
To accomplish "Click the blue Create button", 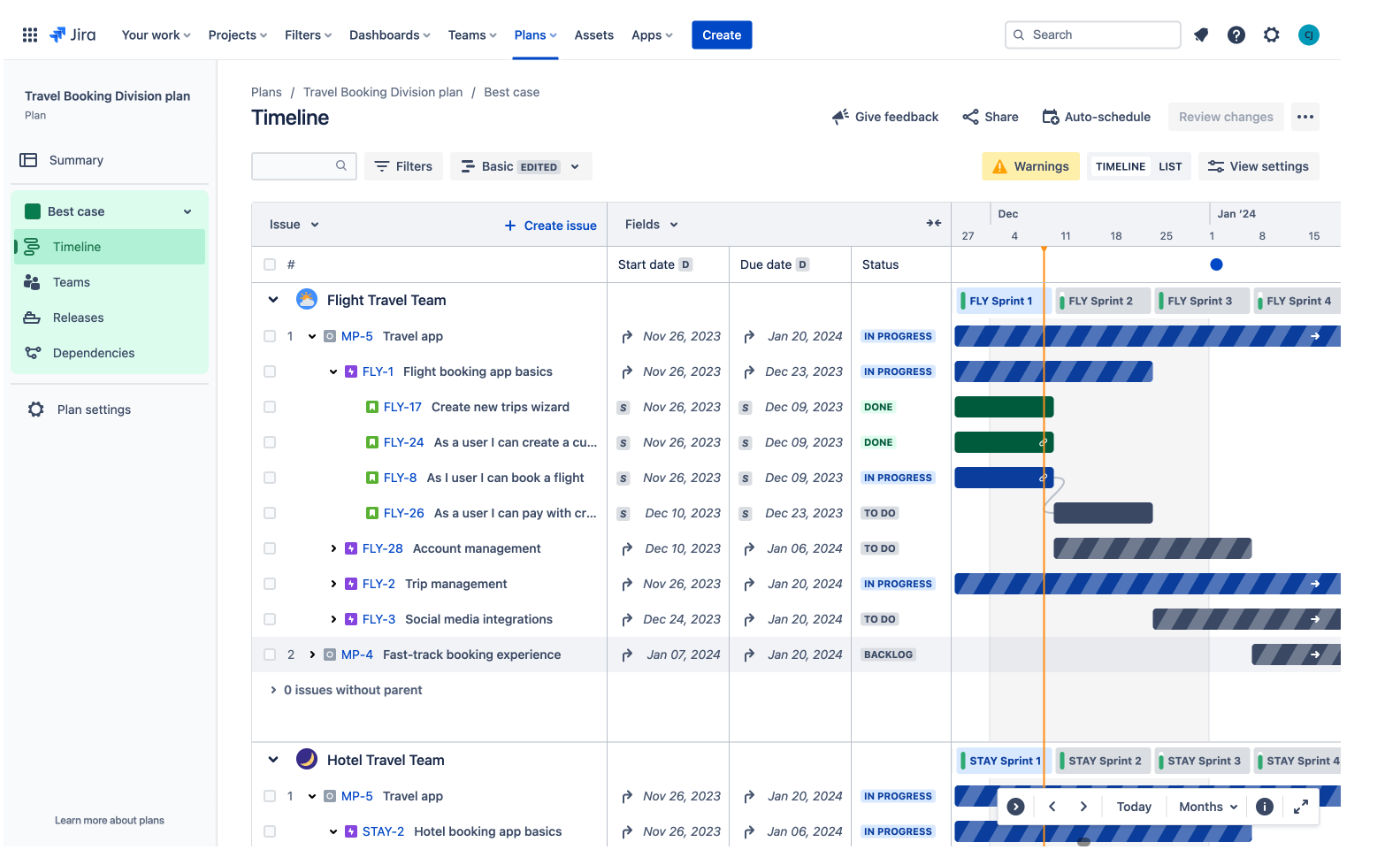I will click(x=721, y=34).
